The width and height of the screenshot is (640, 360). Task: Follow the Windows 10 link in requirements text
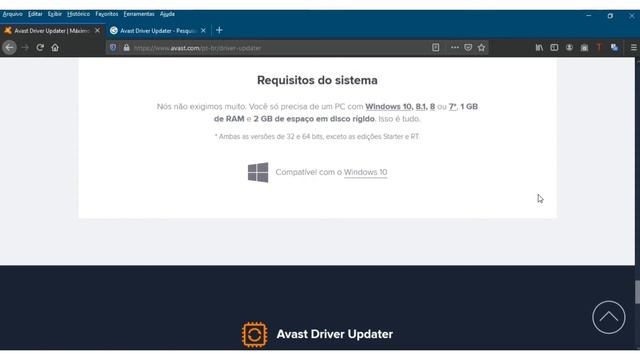point(389,107)
